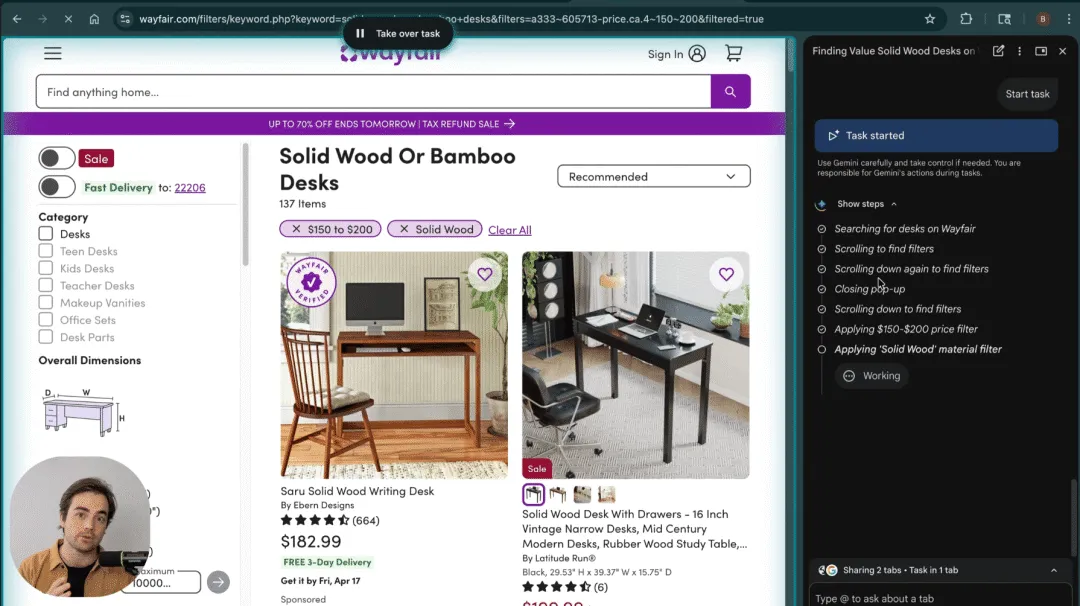Select the first black color swatch
This screenshot has width=1080, height=606.
coord(533,494)
